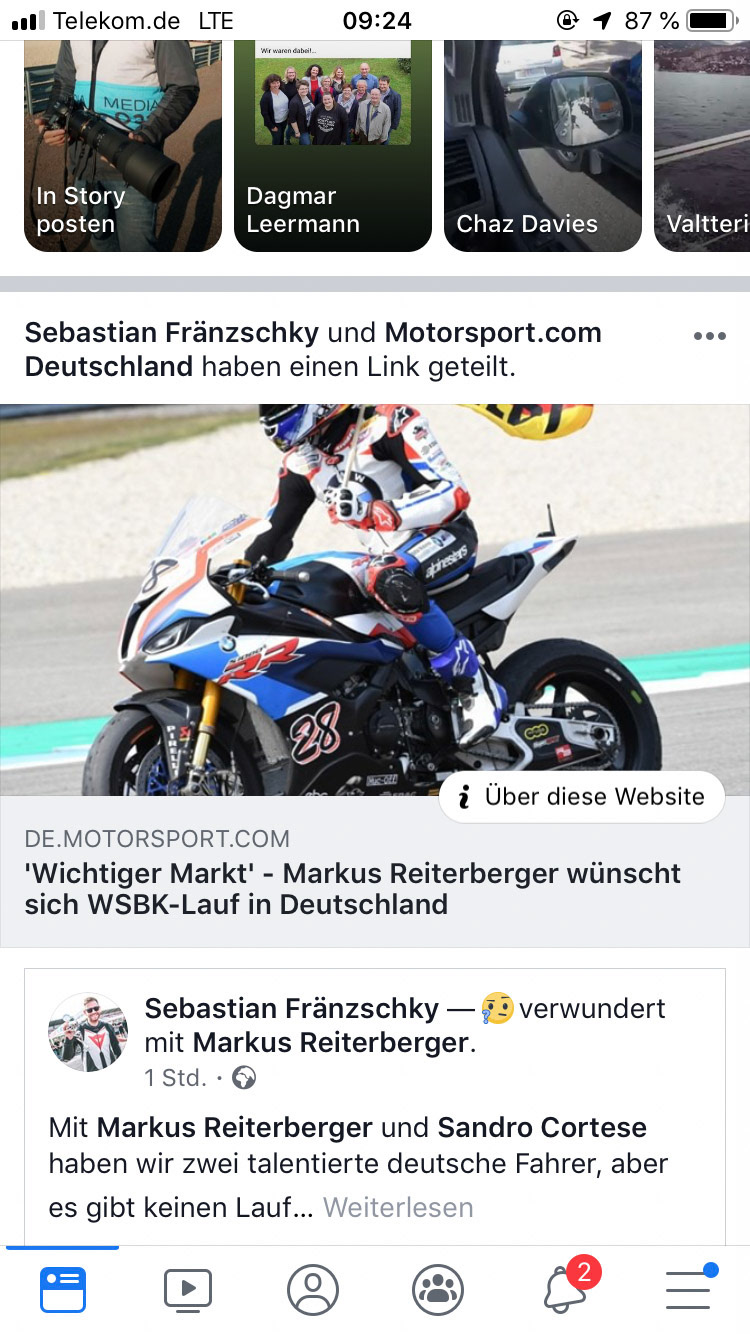This screenshot has height=1334, width=750.
Task: Open Motorsport.com Deutschland page link
Action: (x=313, y=349)
